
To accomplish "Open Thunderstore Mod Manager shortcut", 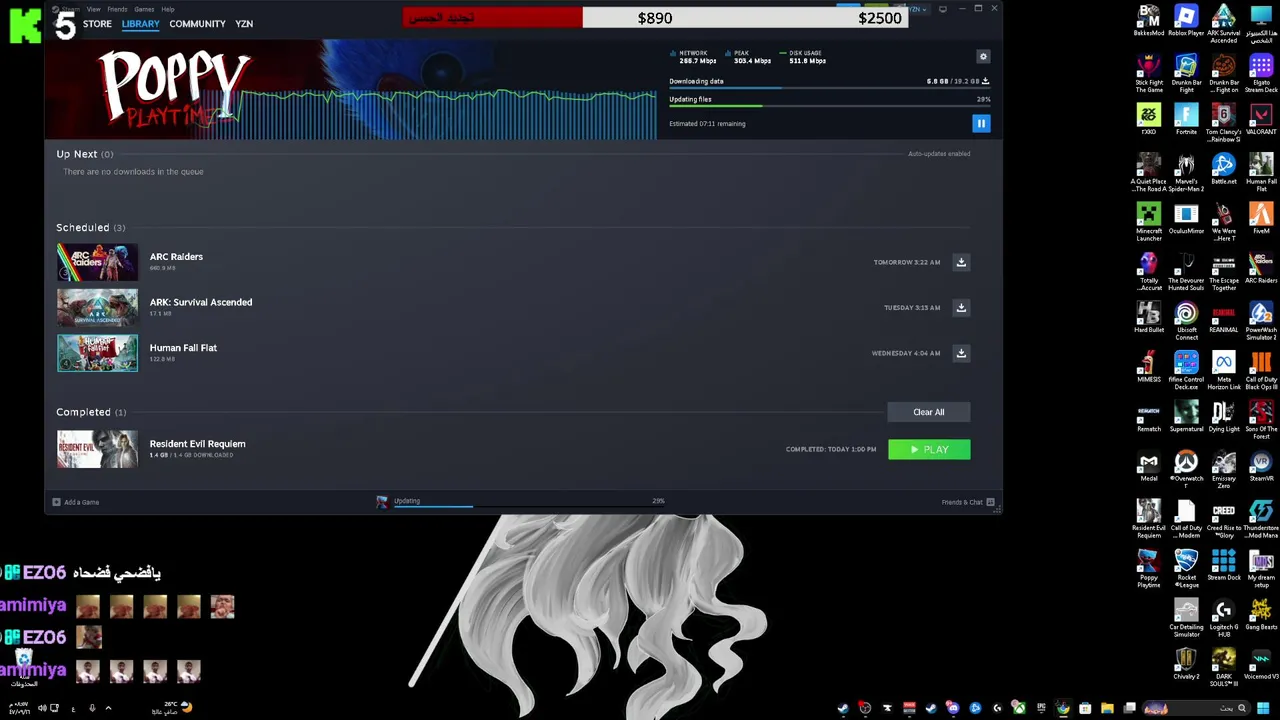I will [1261, 519].
